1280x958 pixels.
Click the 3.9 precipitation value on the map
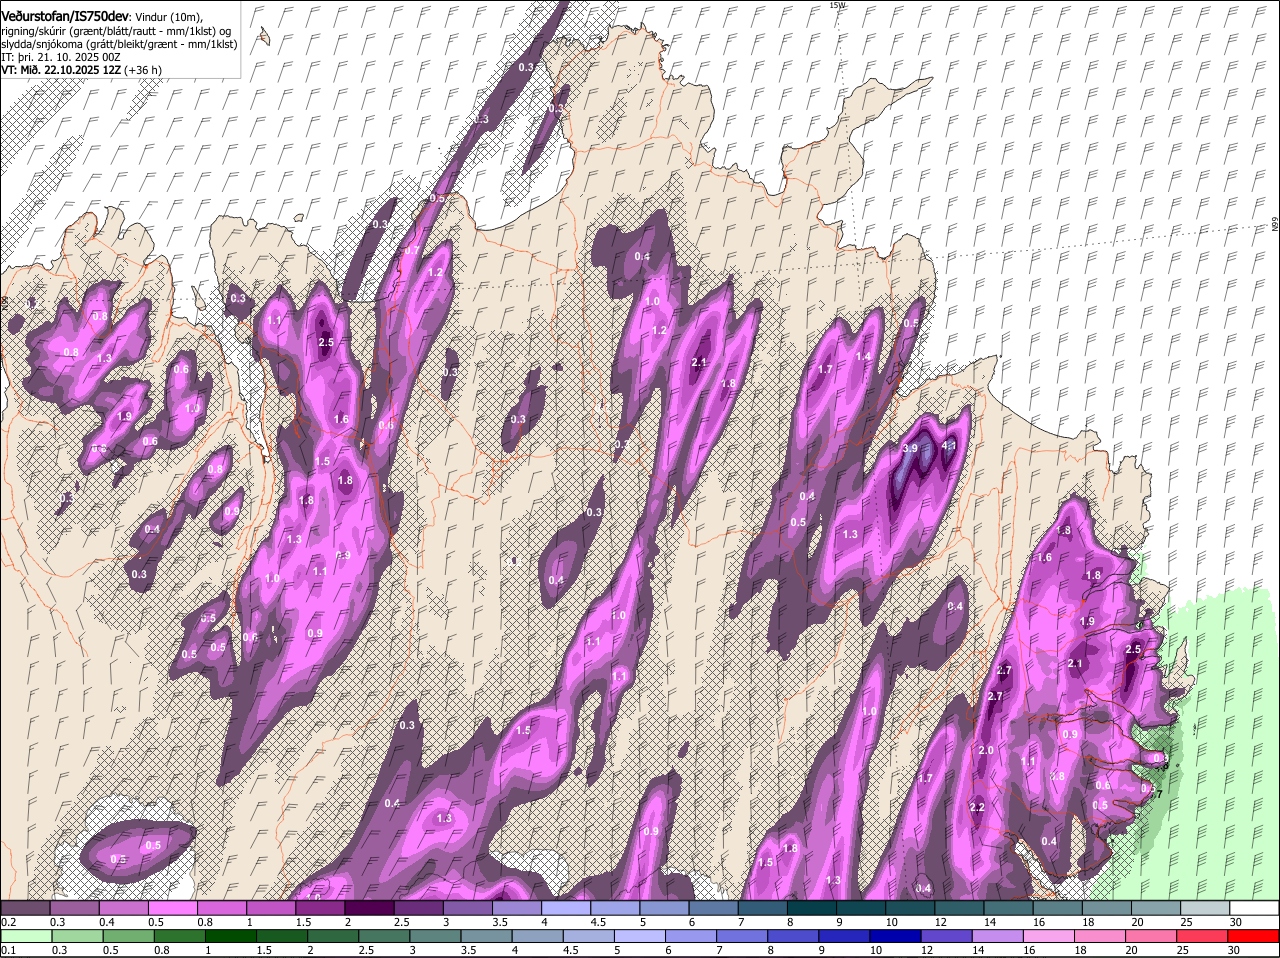click(x=910, y=449)
